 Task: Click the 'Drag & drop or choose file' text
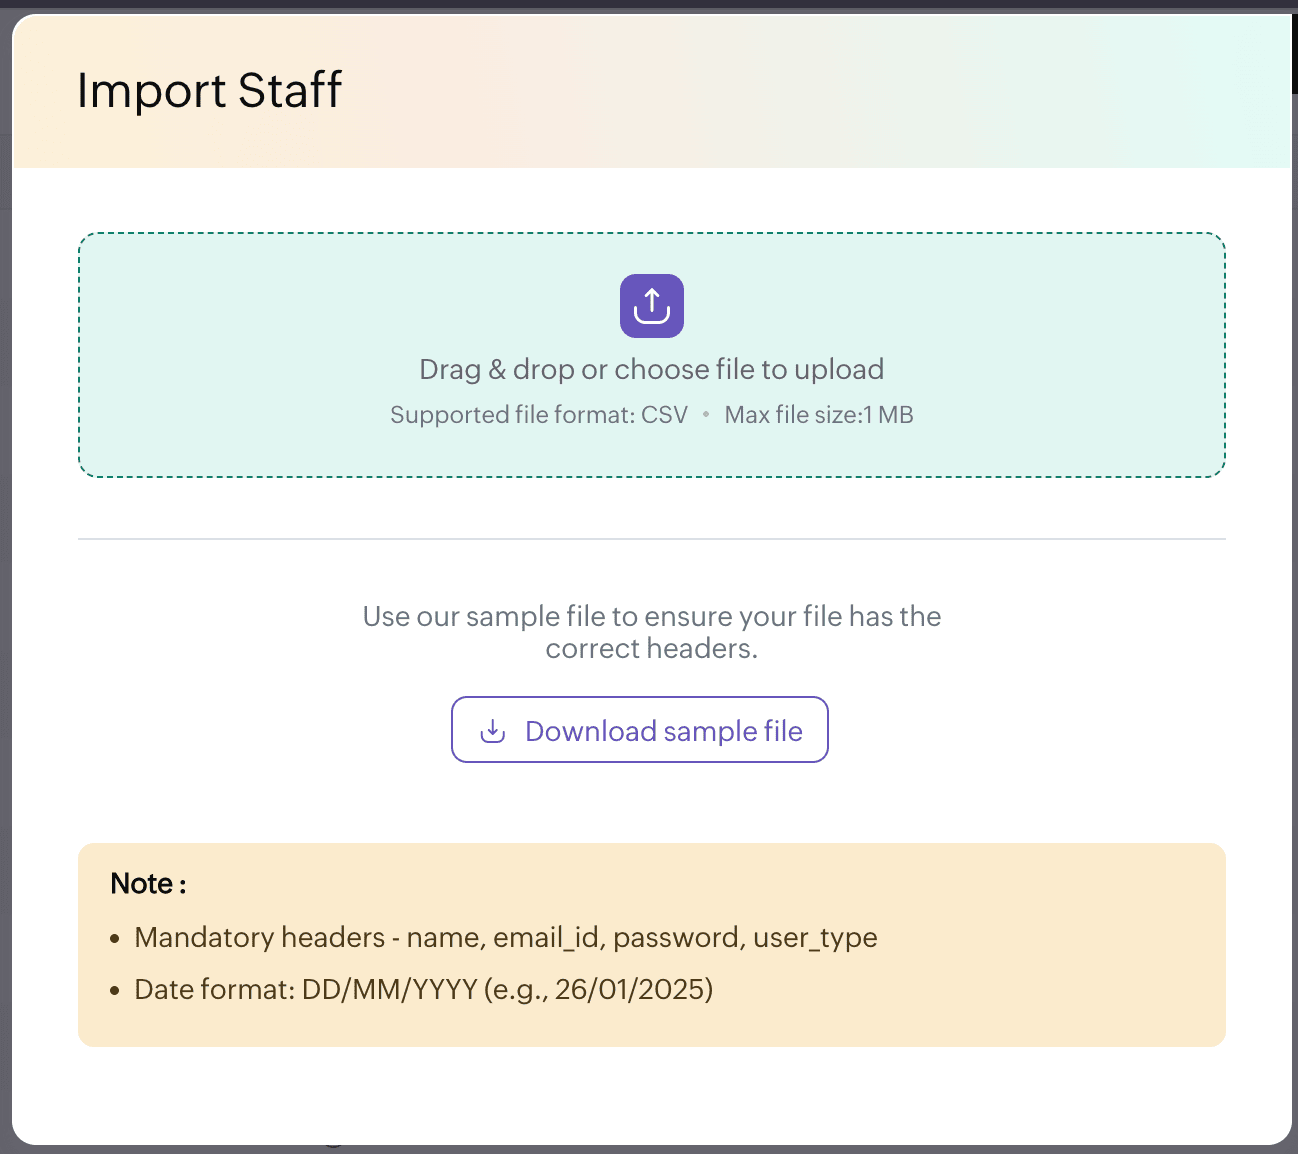pos(651,369)
